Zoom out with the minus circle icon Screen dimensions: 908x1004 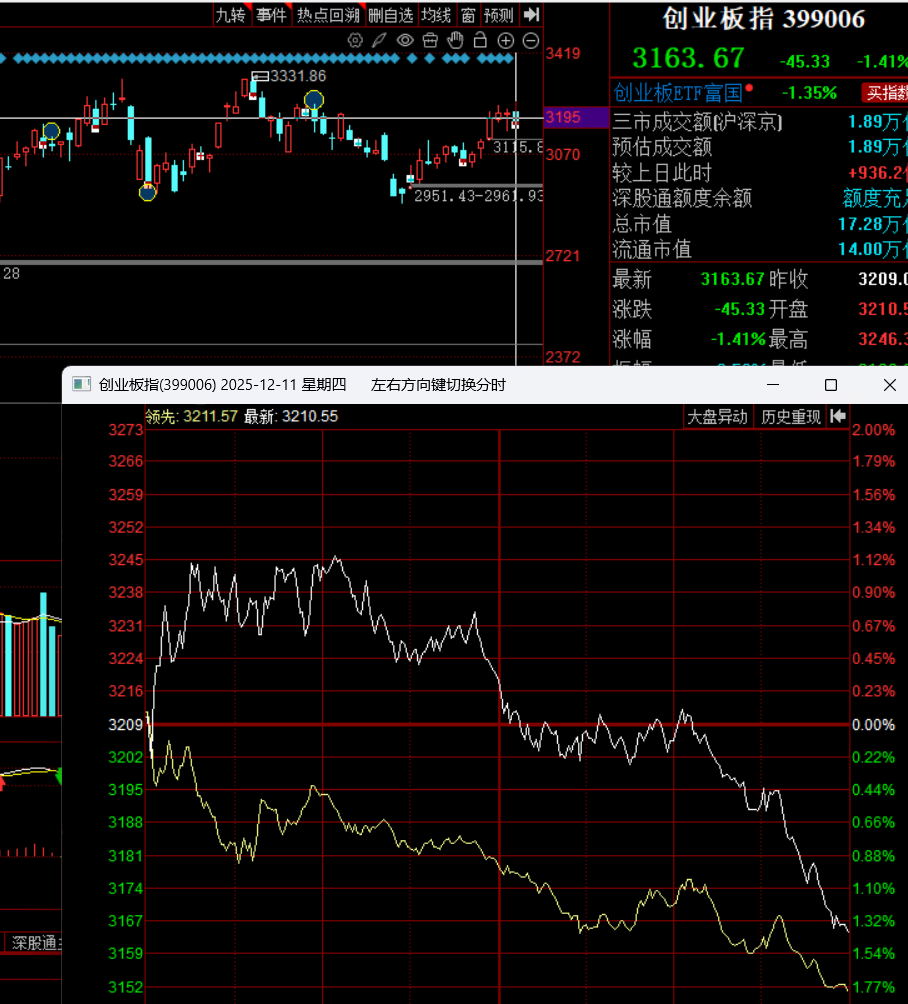531,41
